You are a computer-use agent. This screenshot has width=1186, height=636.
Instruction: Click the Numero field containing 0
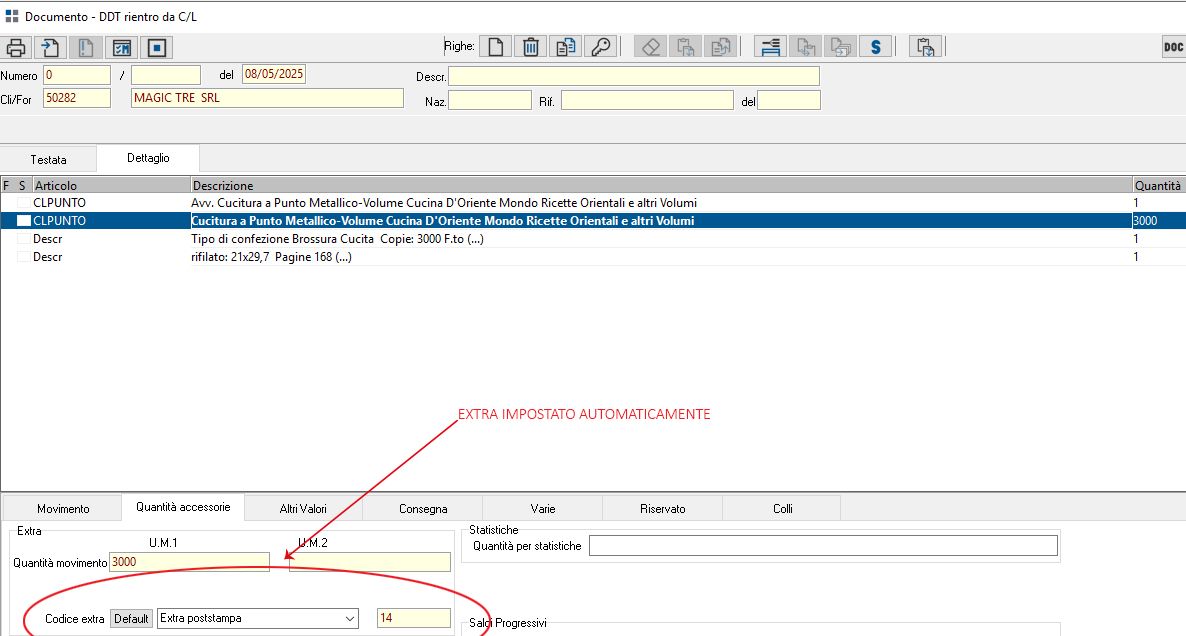[77, 75]
